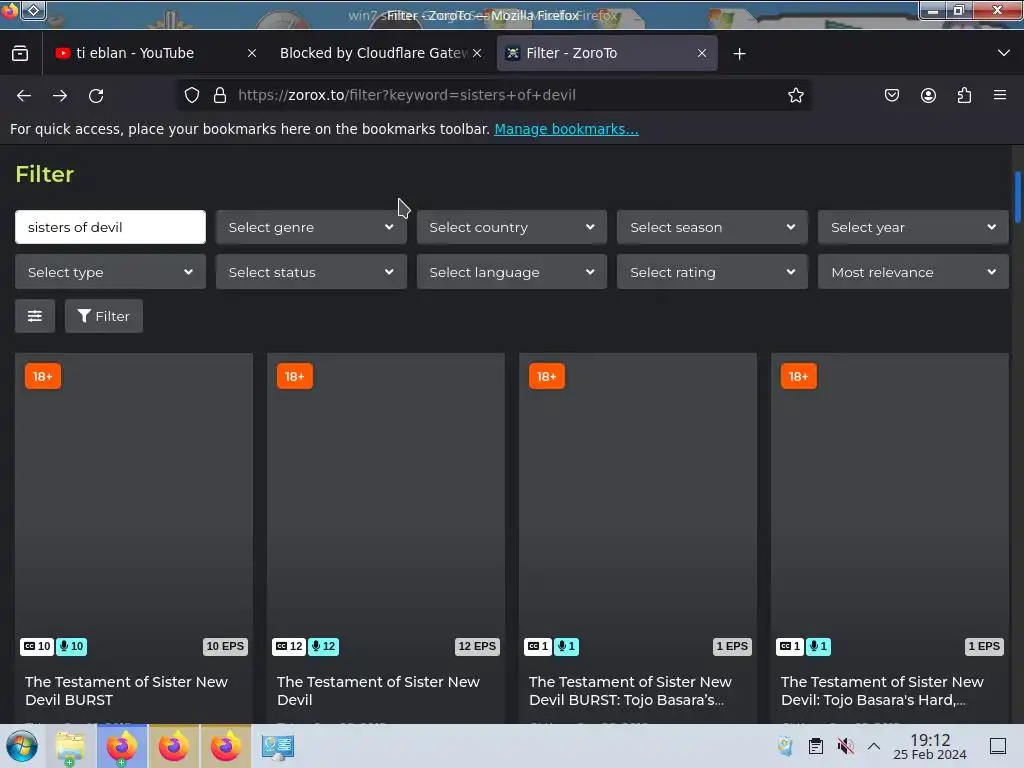The width and height of the screenshot is (1024, 768).
Task: Go back to the previous page
Action: tap(24, 95)
